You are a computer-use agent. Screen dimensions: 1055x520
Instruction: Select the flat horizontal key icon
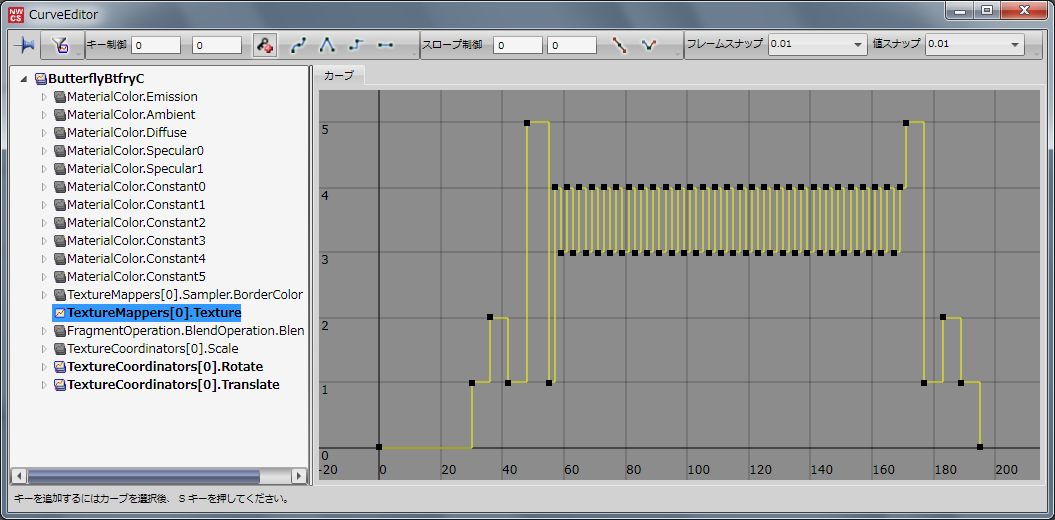(x=385, y=45)
